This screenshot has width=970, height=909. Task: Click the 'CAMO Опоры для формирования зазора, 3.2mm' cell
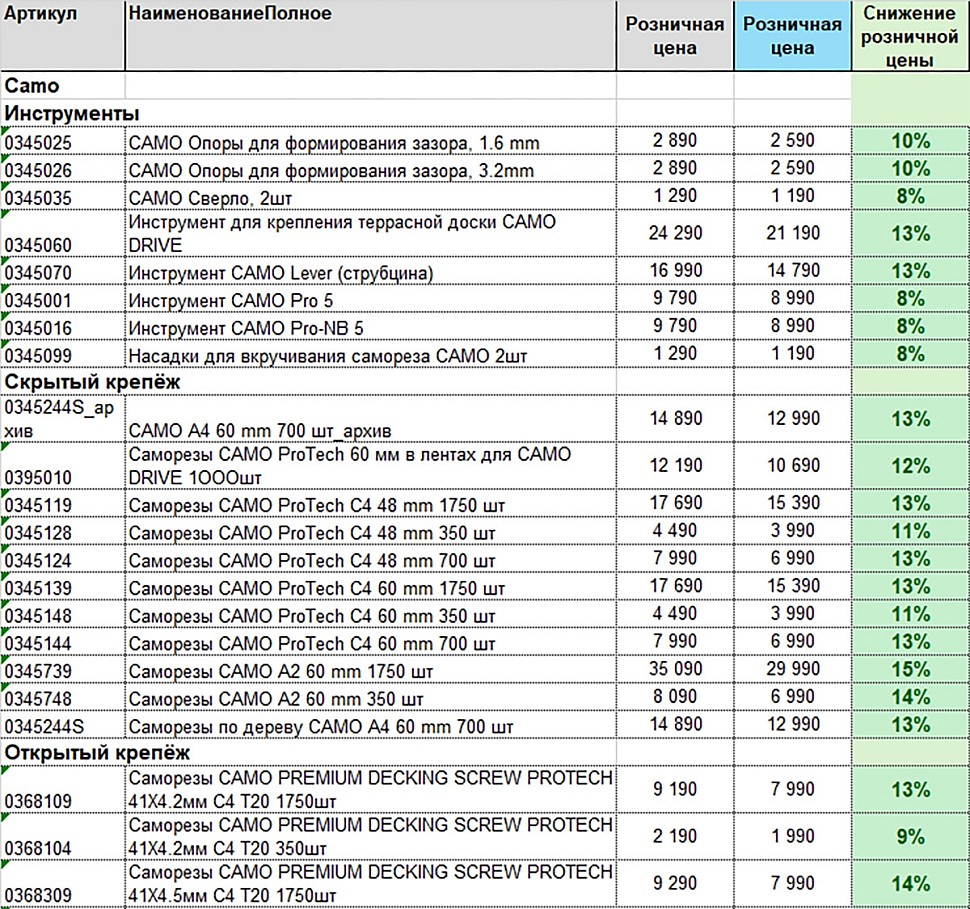(x=371, y=169)
